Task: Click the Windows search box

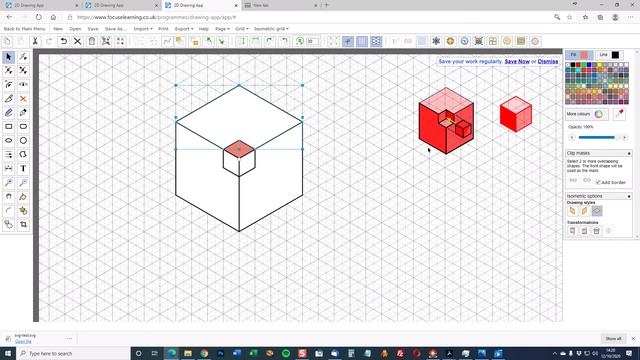Action: coord(73,353)
